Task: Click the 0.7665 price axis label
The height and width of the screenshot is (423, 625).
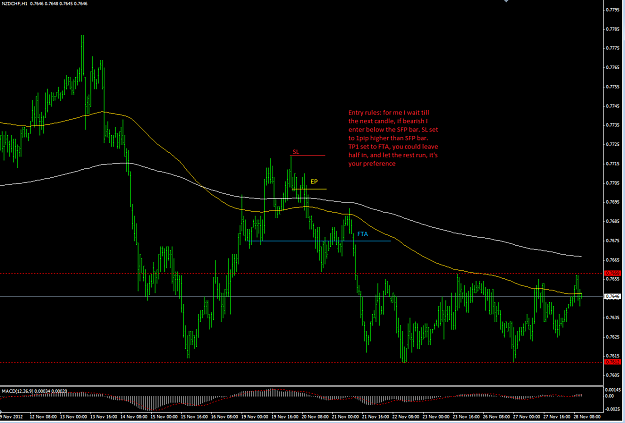Action: coord(613,260)
